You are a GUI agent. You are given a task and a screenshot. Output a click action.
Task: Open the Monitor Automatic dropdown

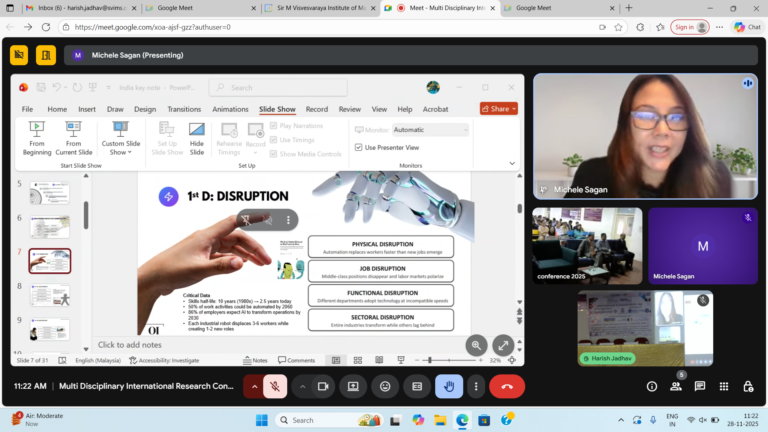point(431,130)
